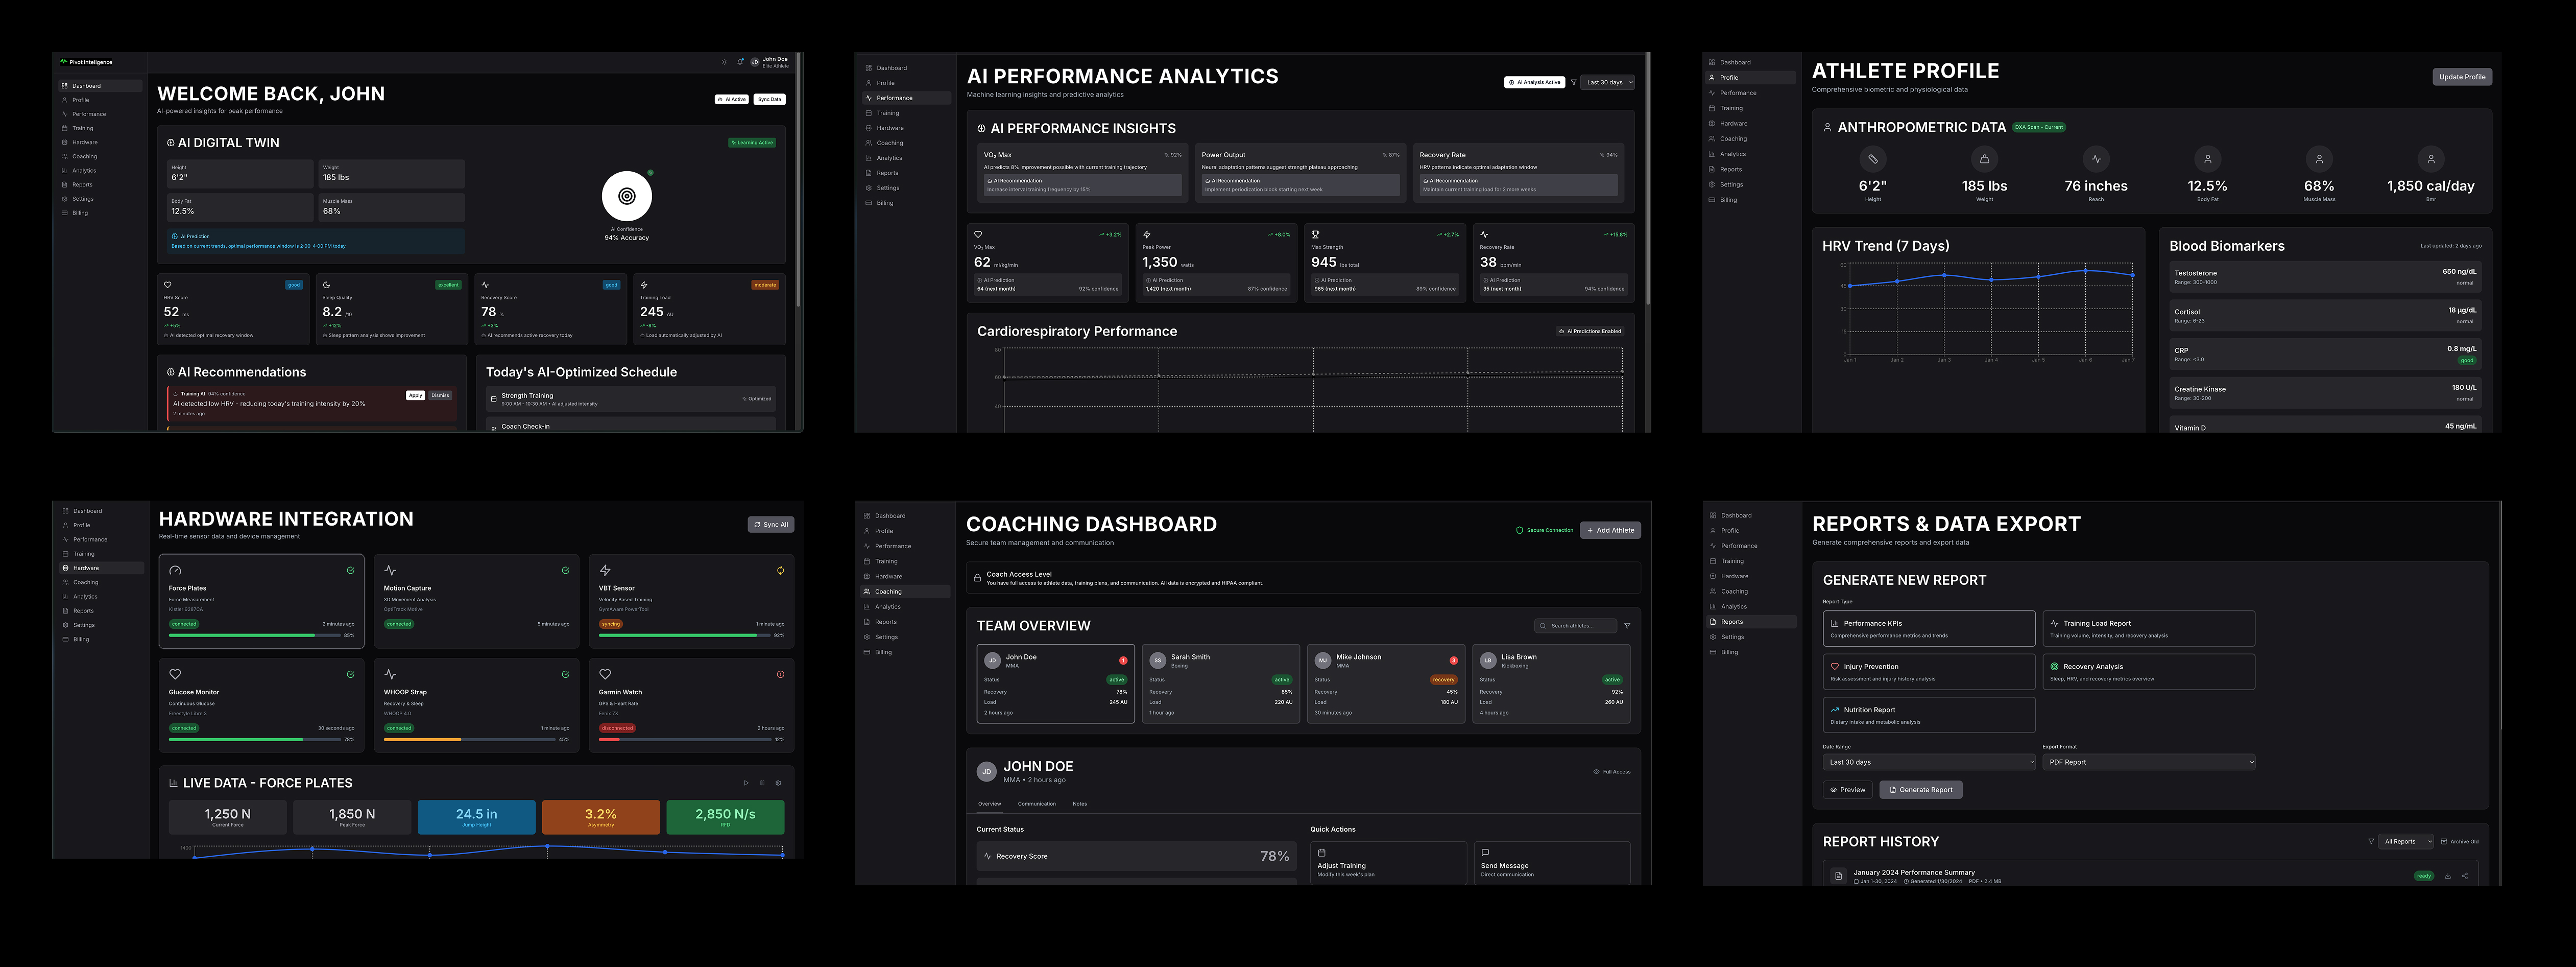Image resolution: width=2576 pixels, height=967 pixels.
Task: Click Garmin Watch disconnected alert icon
Action: point(780,674)
